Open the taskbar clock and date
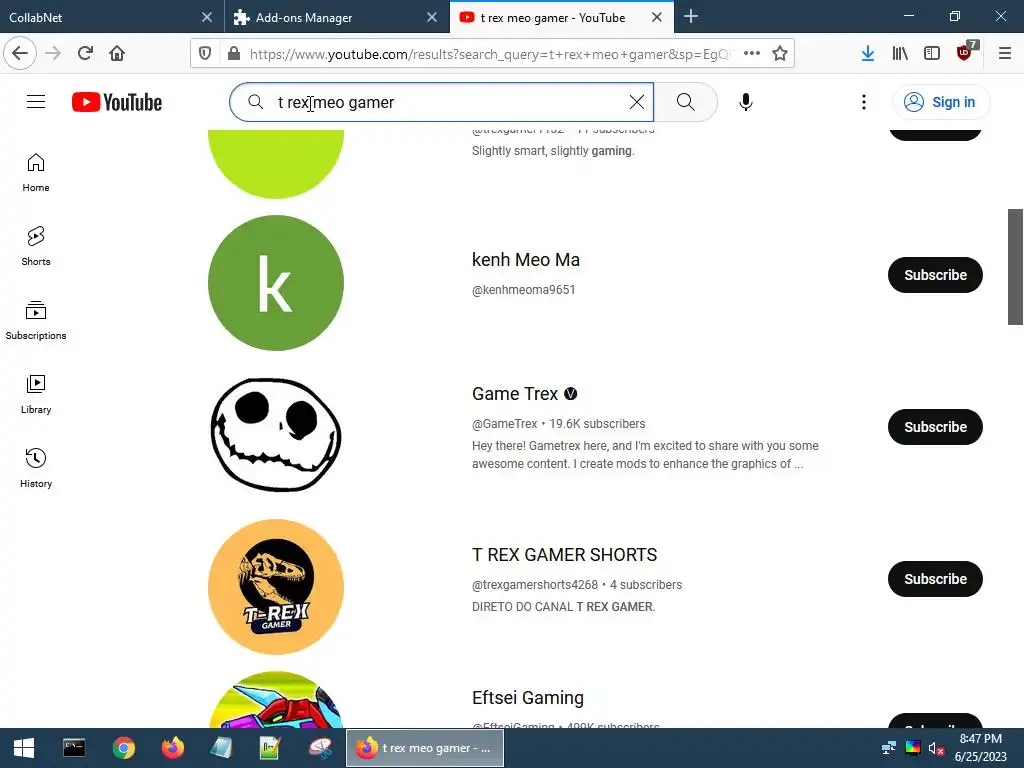This screenshot has width=1024, height=768. (981, 748)
